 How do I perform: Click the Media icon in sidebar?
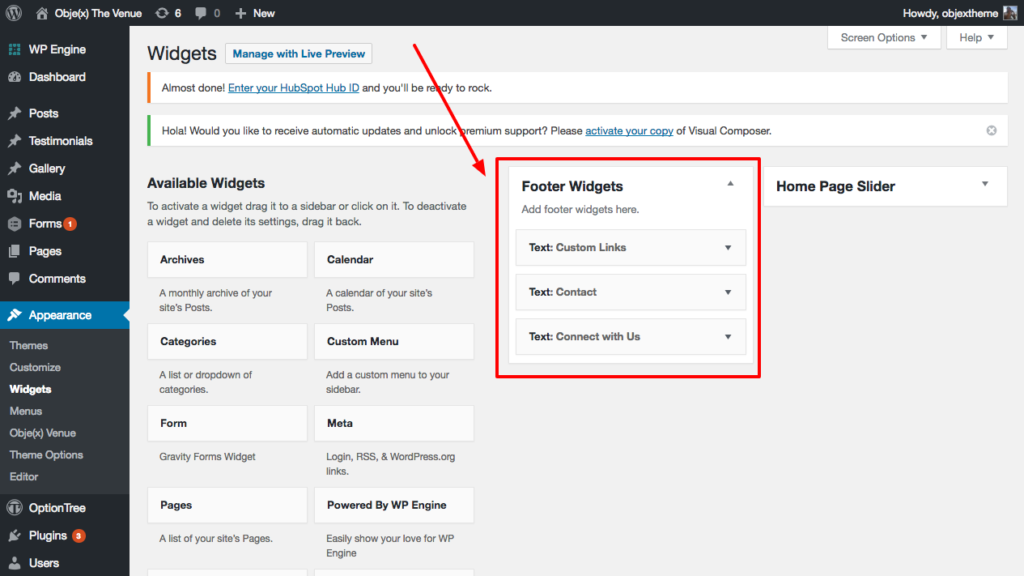pyautogui.click(x=14, y=196)
